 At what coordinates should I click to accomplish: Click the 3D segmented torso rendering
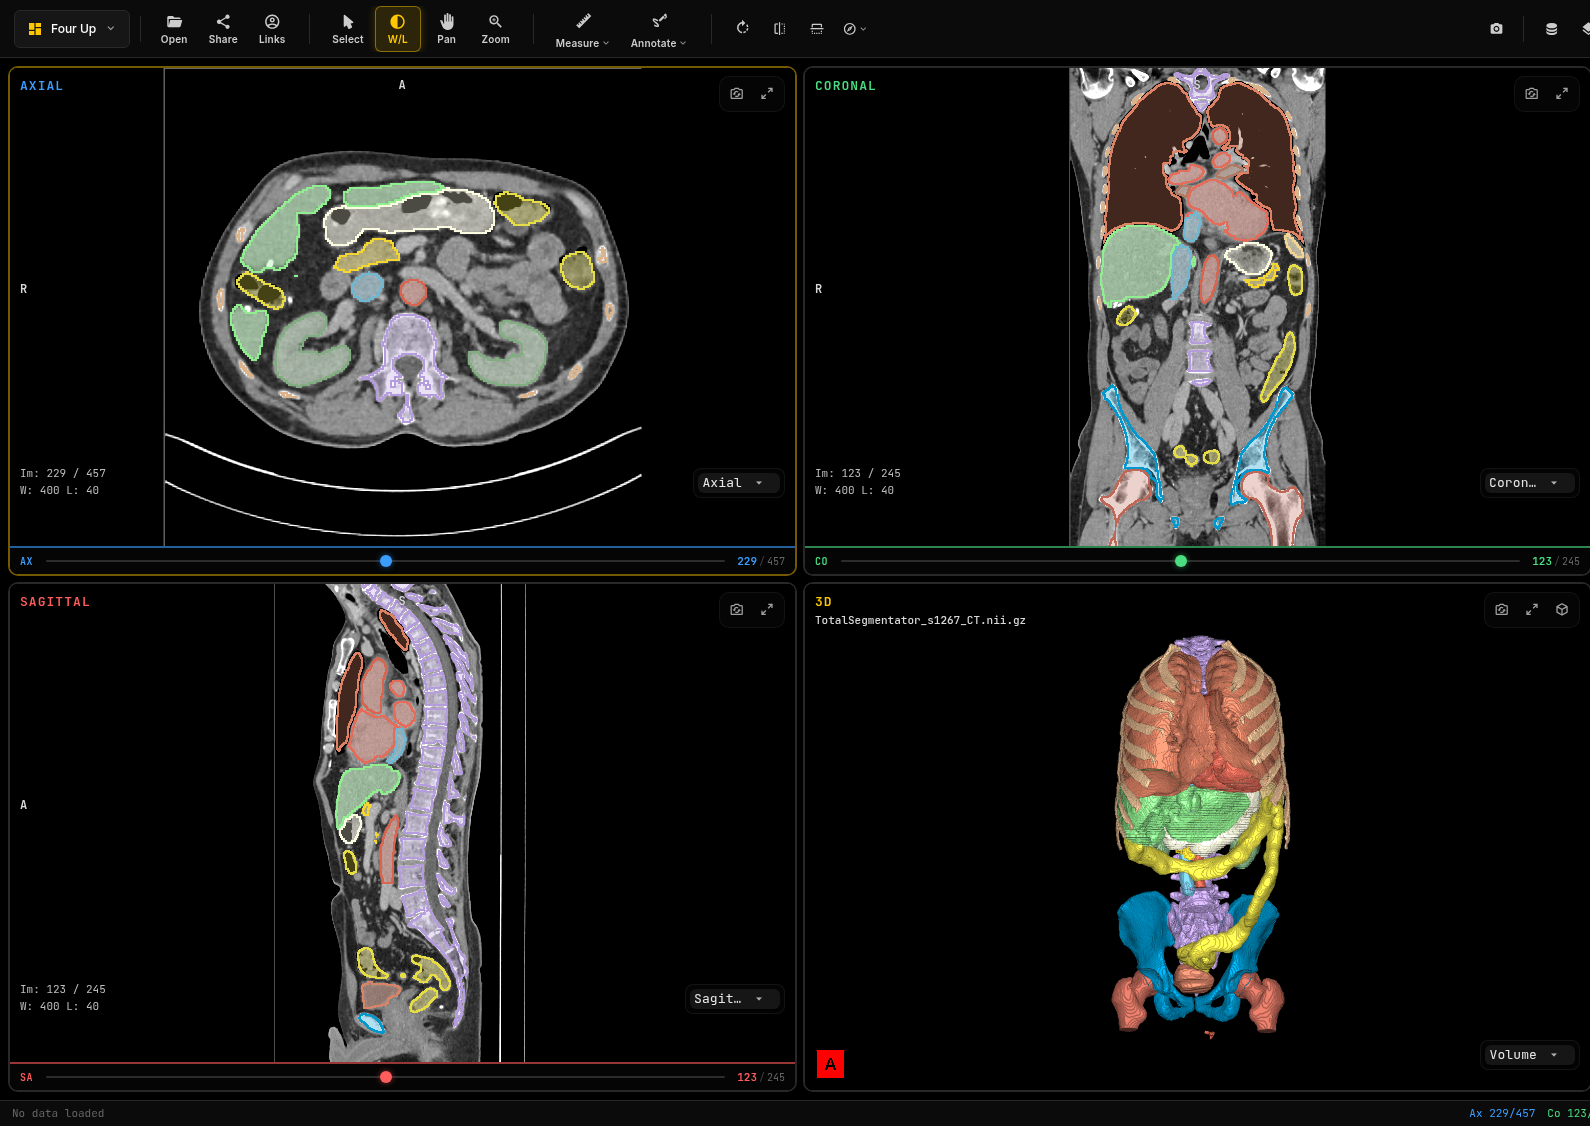(x=1200, y=835)
